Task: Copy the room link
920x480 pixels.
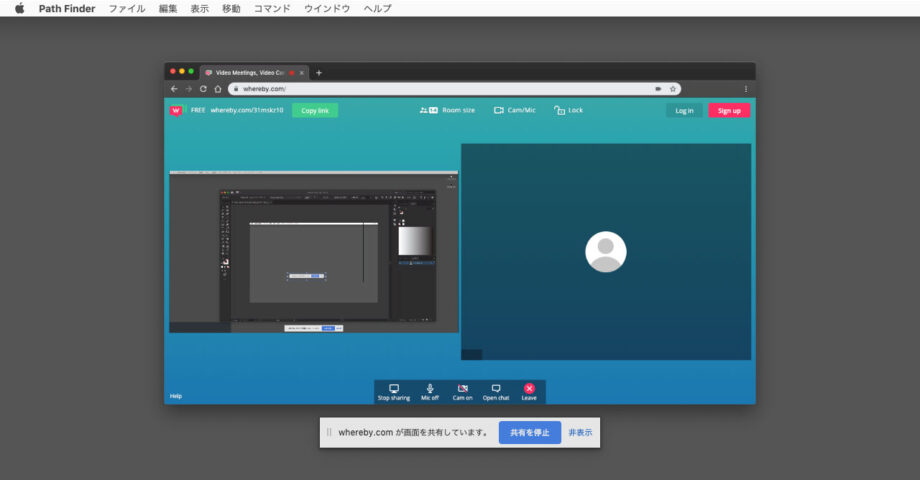Action: coord(315,110)
